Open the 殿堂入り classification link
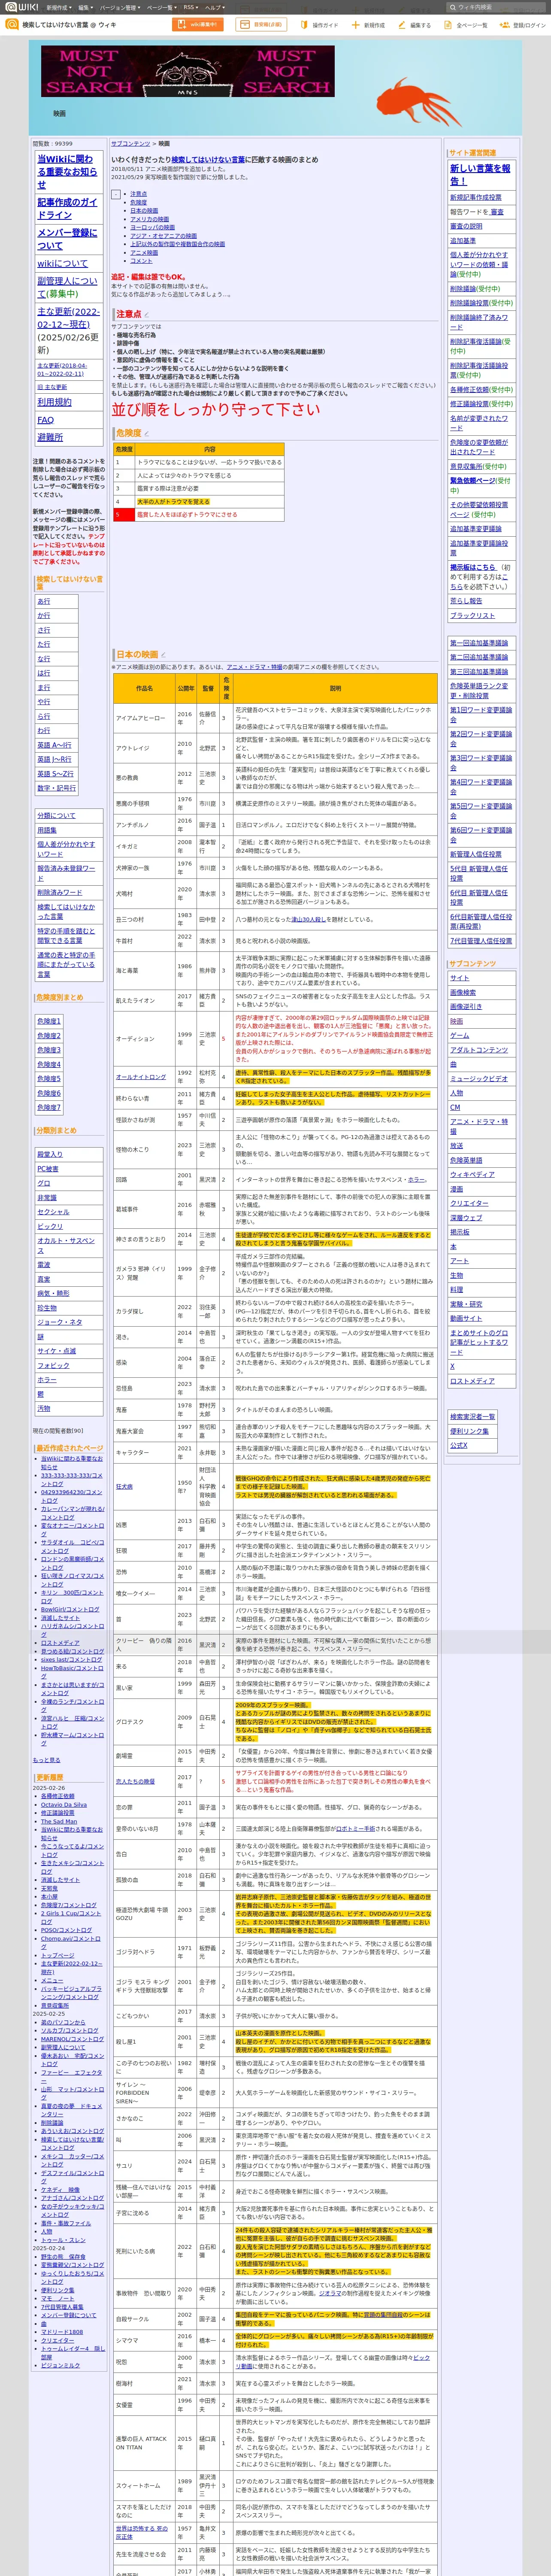This screenshot has width=551, height=2576. click(x=50, y=1154)
